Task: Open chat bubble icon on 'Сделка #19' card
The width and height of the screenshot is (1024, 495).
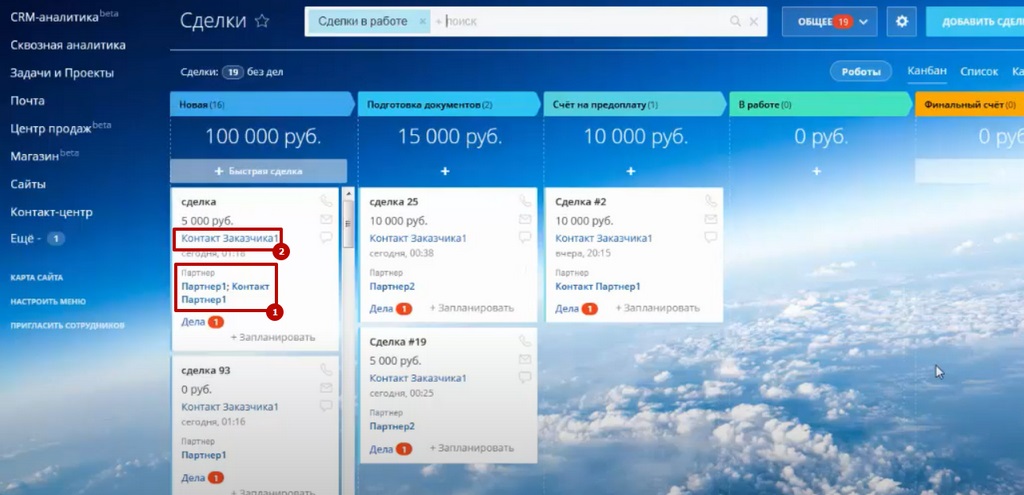Action: point(525,377)
